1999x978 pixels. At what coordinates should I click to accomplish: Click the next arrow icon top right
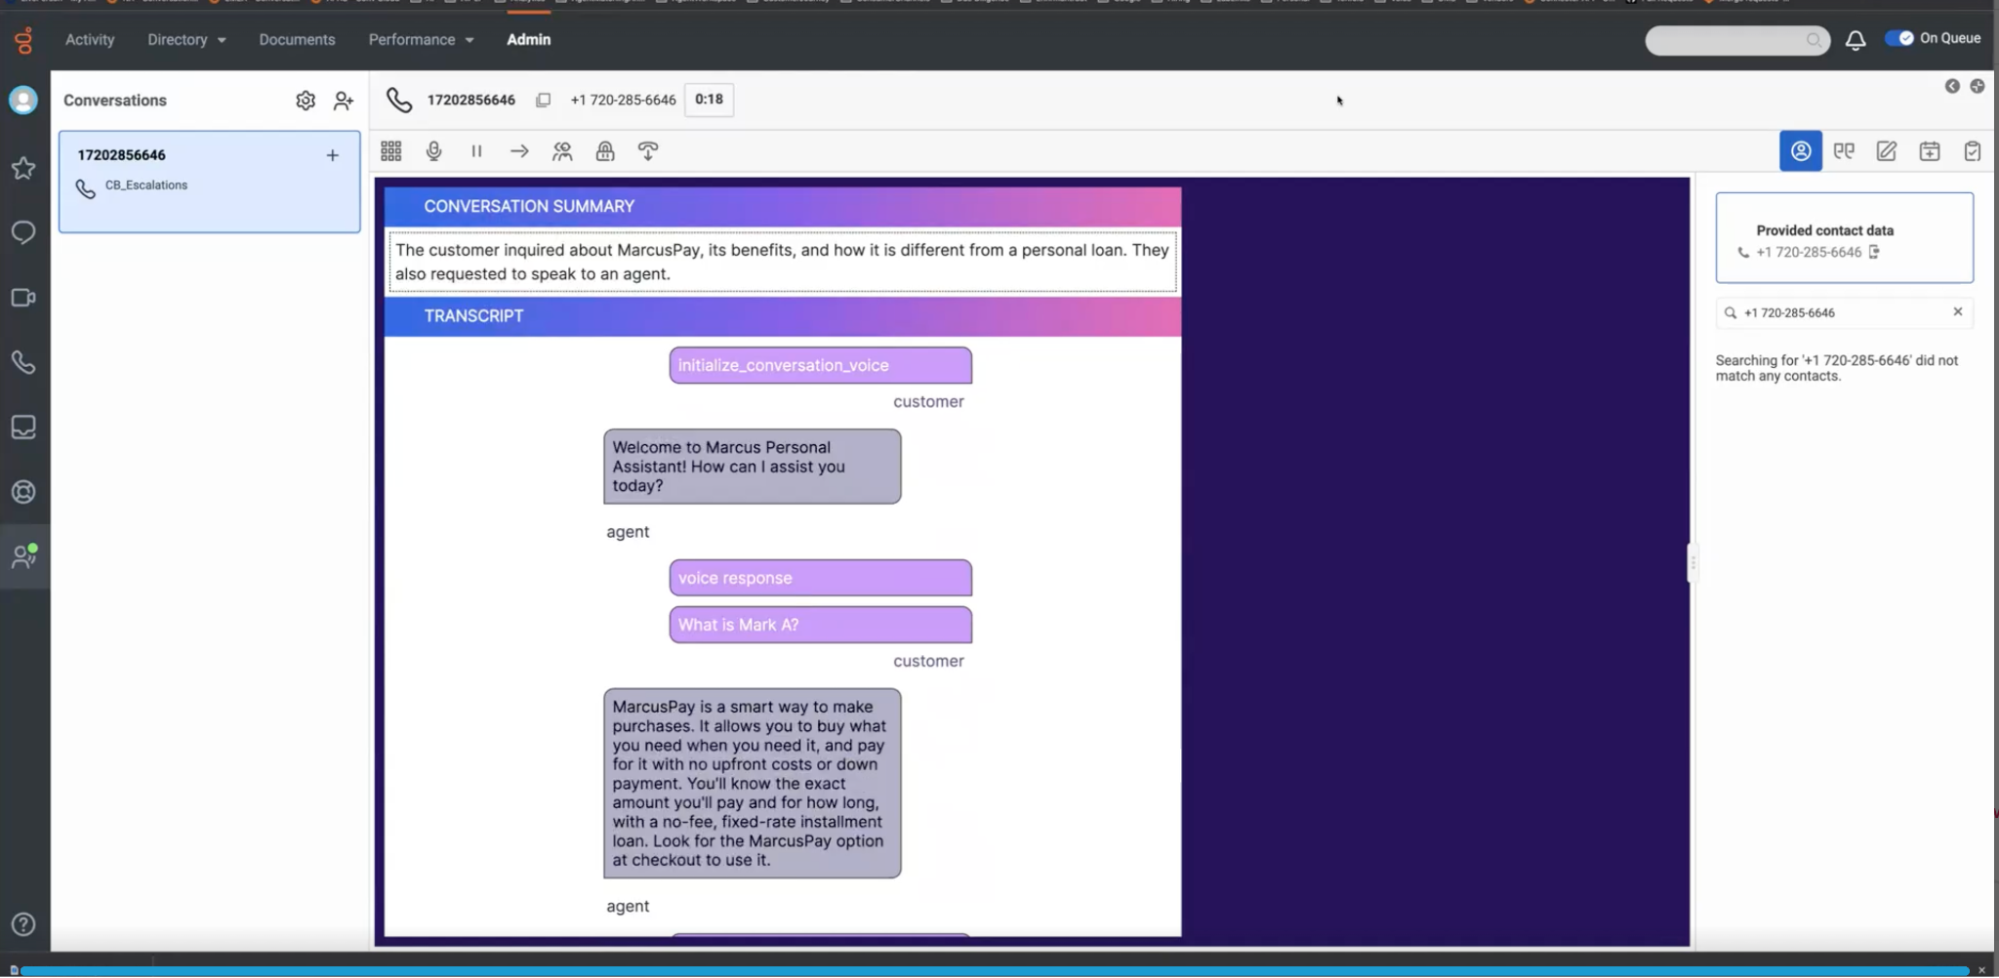tap(1977, 86)
